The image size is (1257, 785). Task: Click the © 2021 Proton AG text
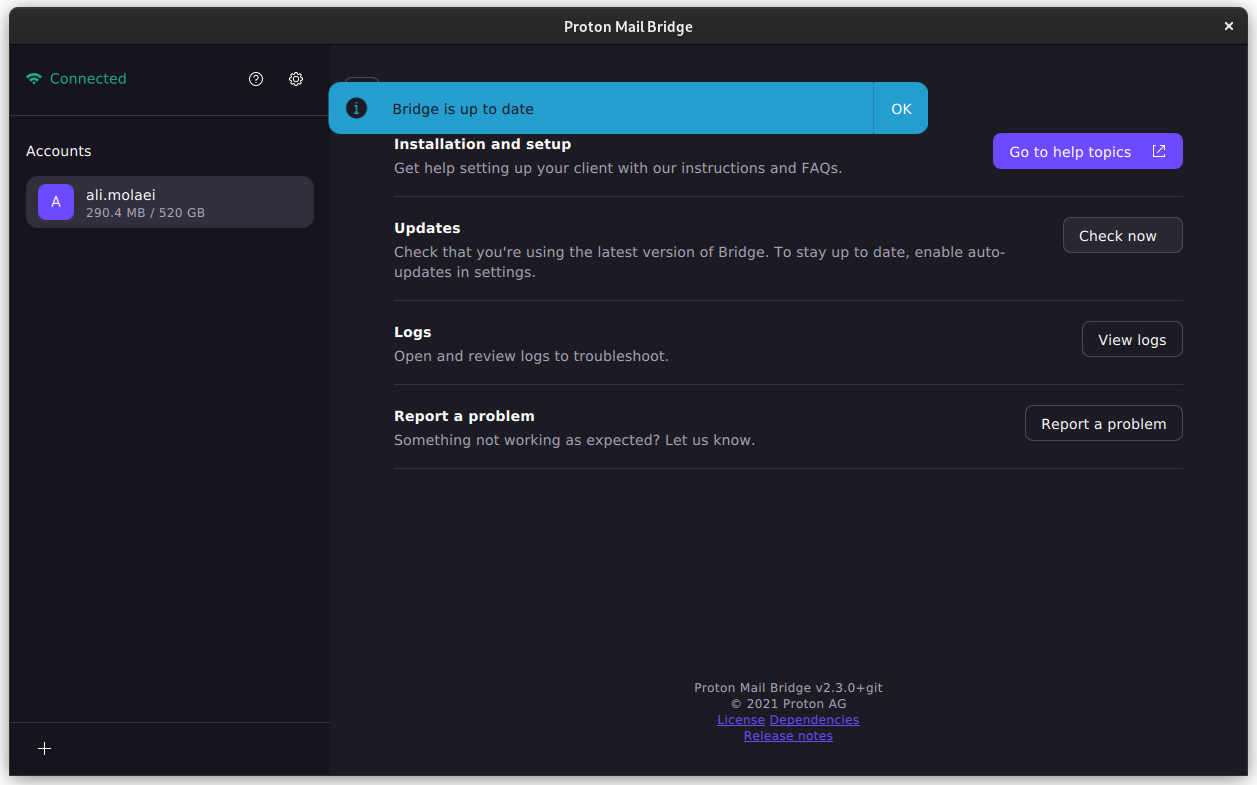788,704
